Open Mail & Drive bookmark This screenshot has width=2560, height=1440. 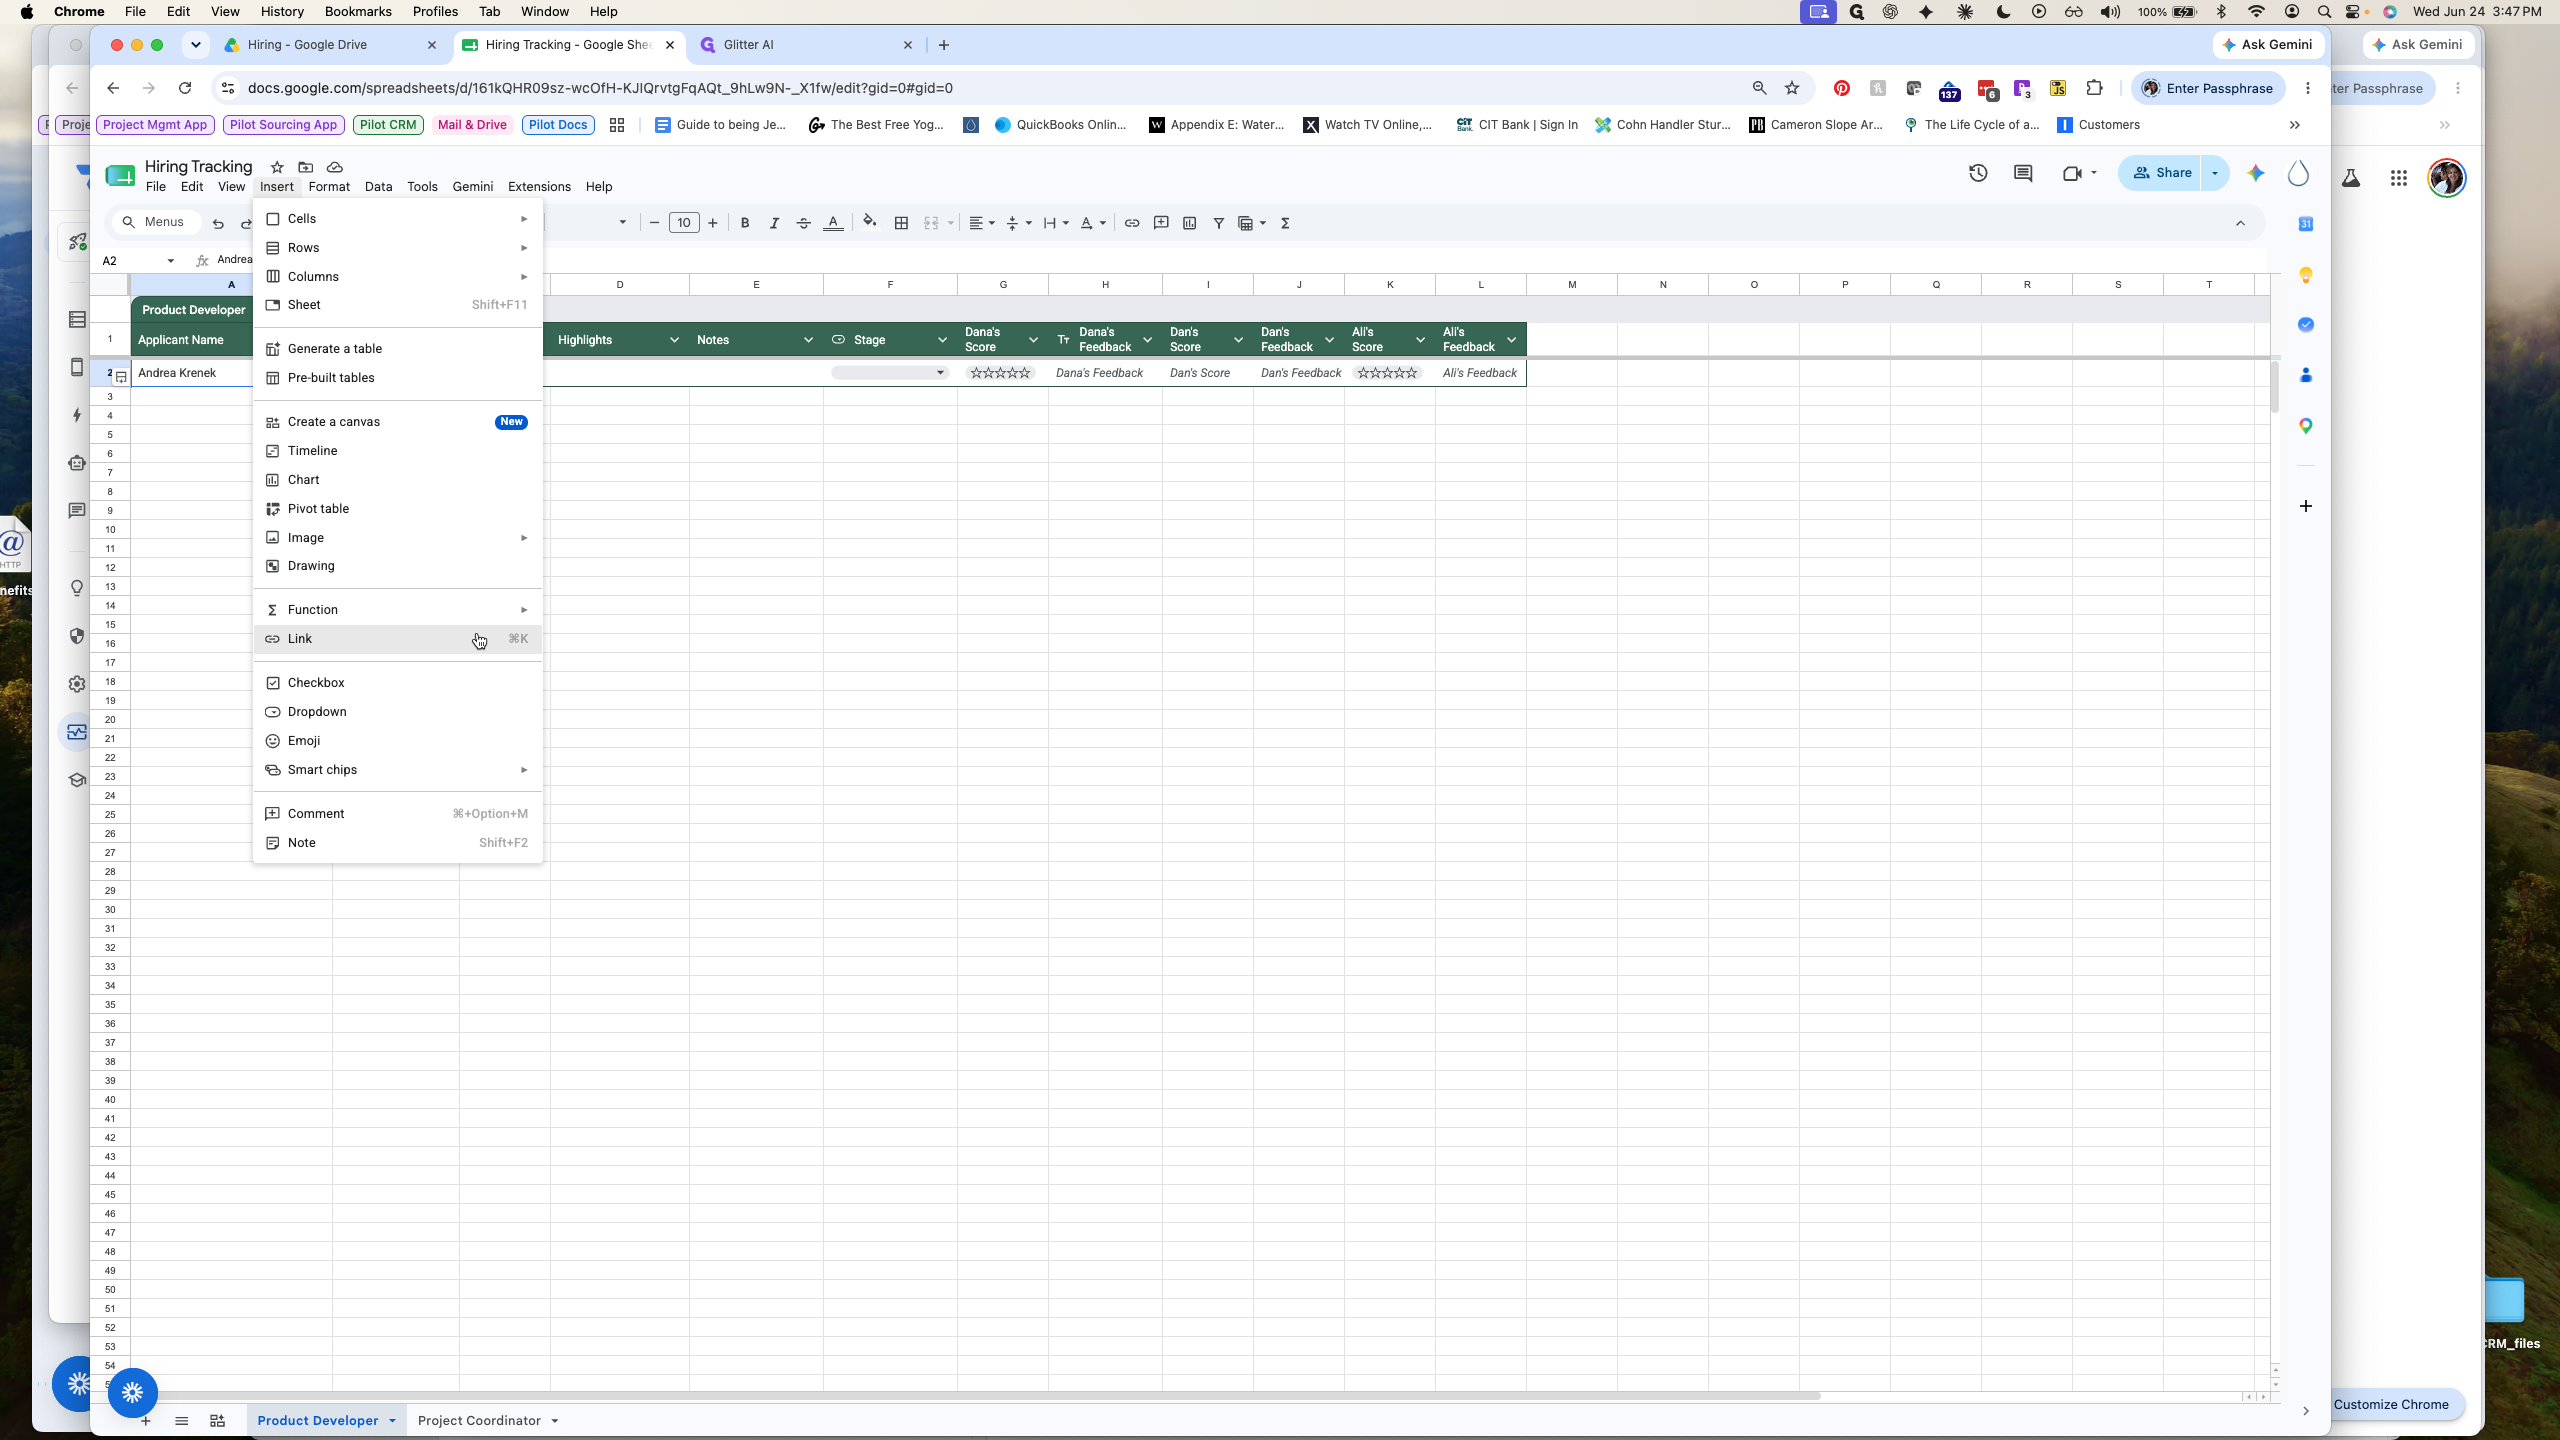[472, 125]
